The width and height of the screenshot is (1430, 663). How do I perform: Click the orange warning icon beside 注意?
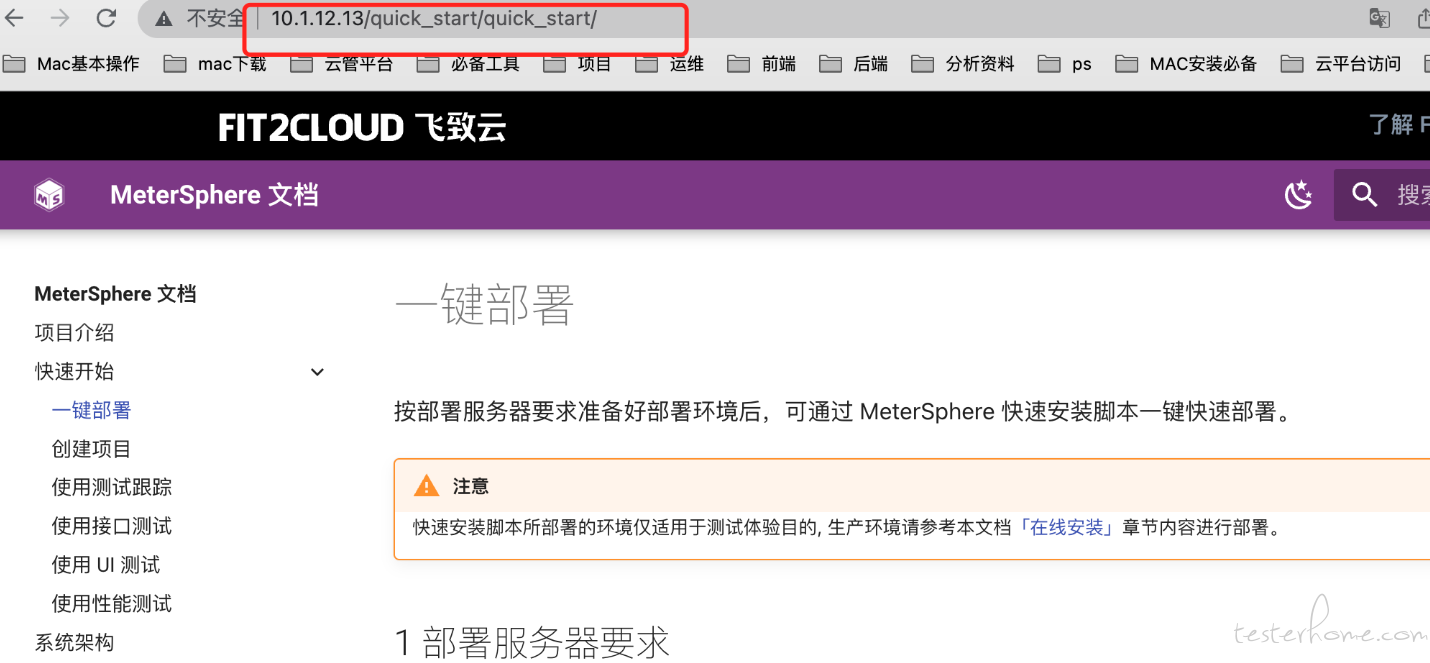point(426,486)
